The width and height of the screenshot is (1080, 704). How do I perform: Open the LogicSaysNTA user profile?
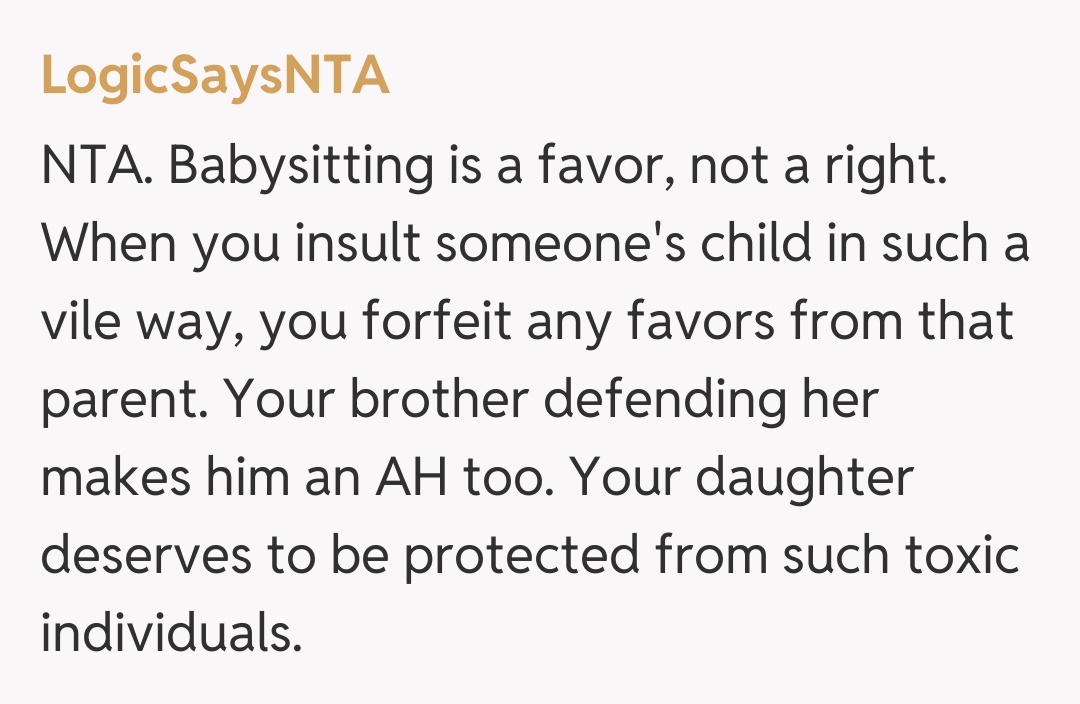pyautogui.click(x=215, y=76)
